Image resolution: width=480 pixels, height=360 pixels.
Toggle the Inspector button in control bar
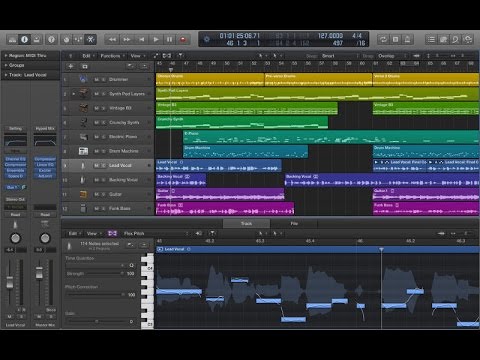24,39
